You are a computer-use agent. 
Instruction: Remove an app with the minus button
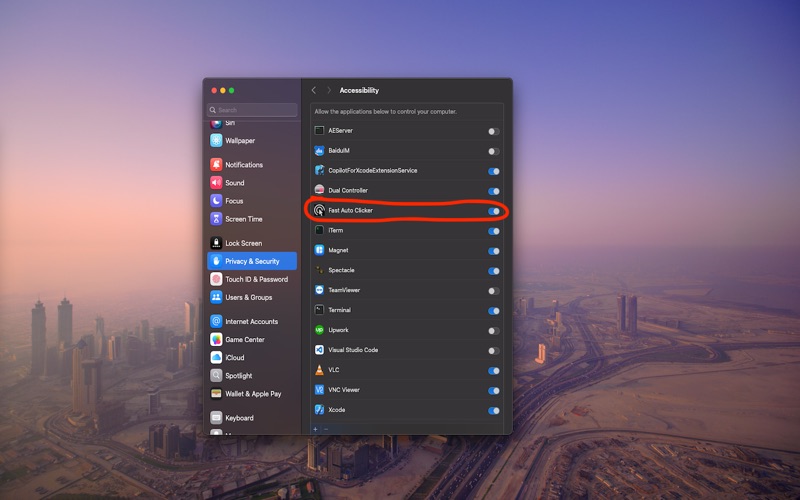pos(326,429)
